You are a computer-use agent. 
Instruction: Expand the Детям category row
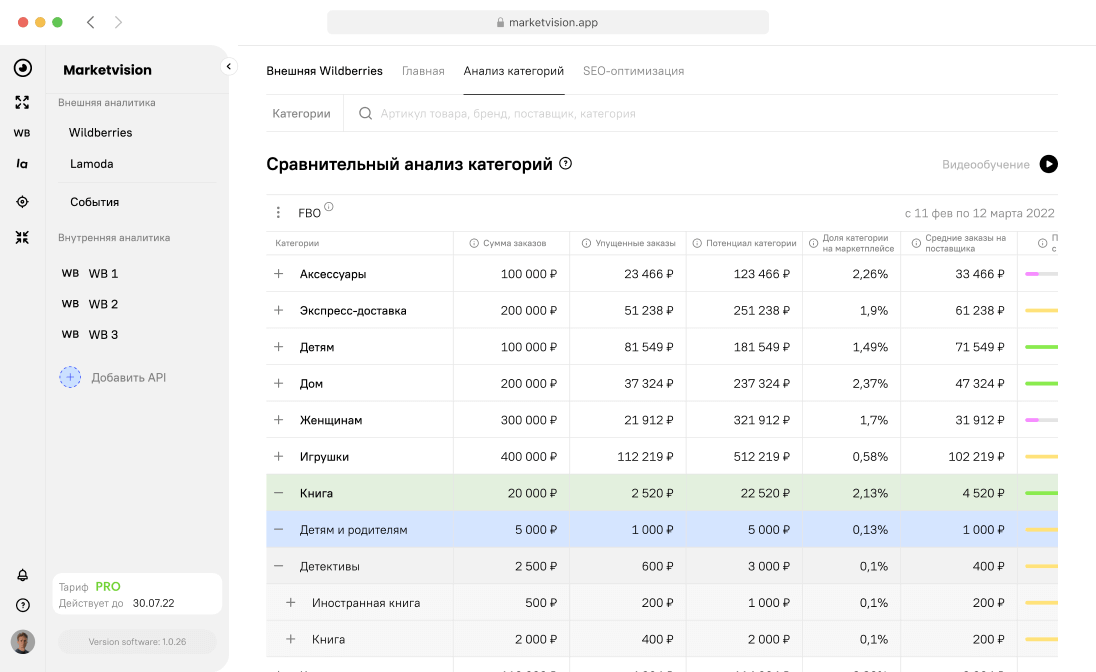coord(278,347)
